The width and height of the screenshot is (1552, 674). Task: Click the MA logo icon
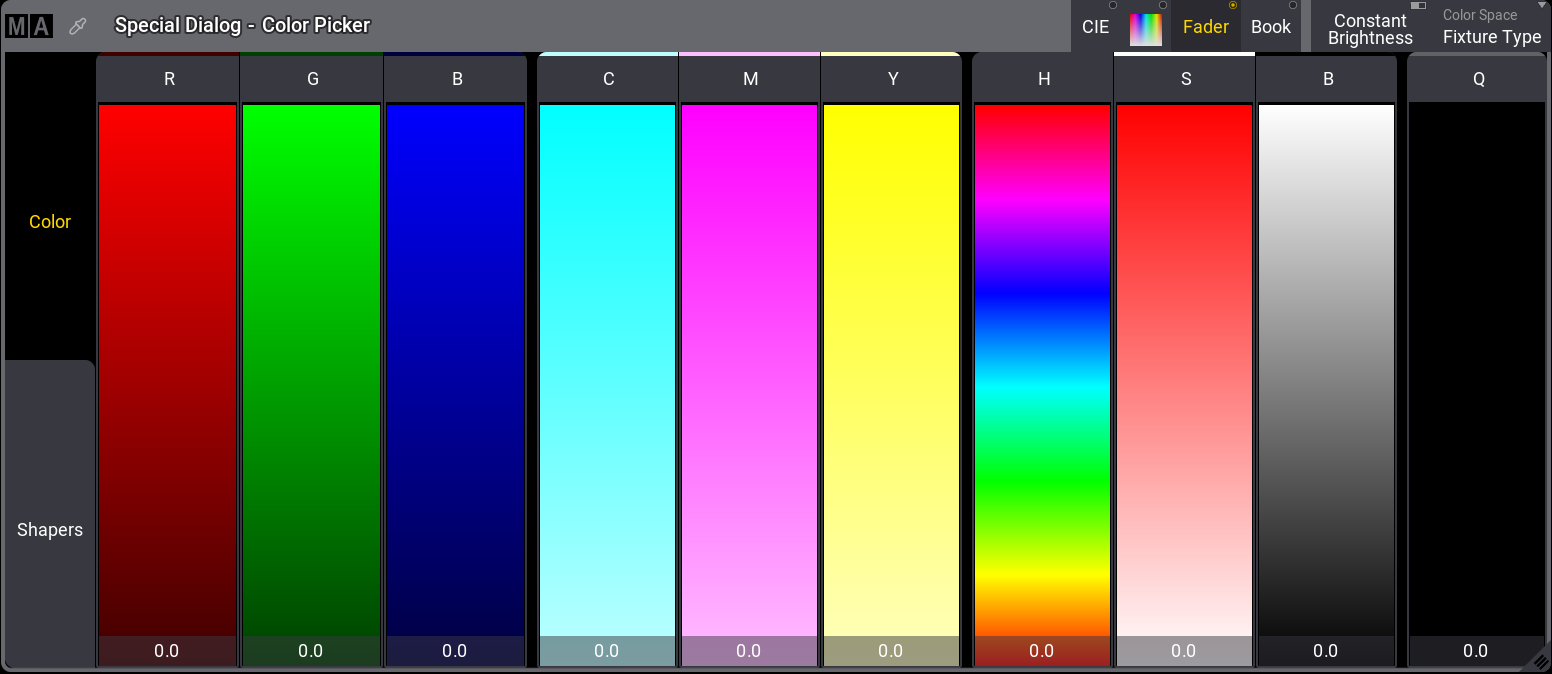pos(28,26)
